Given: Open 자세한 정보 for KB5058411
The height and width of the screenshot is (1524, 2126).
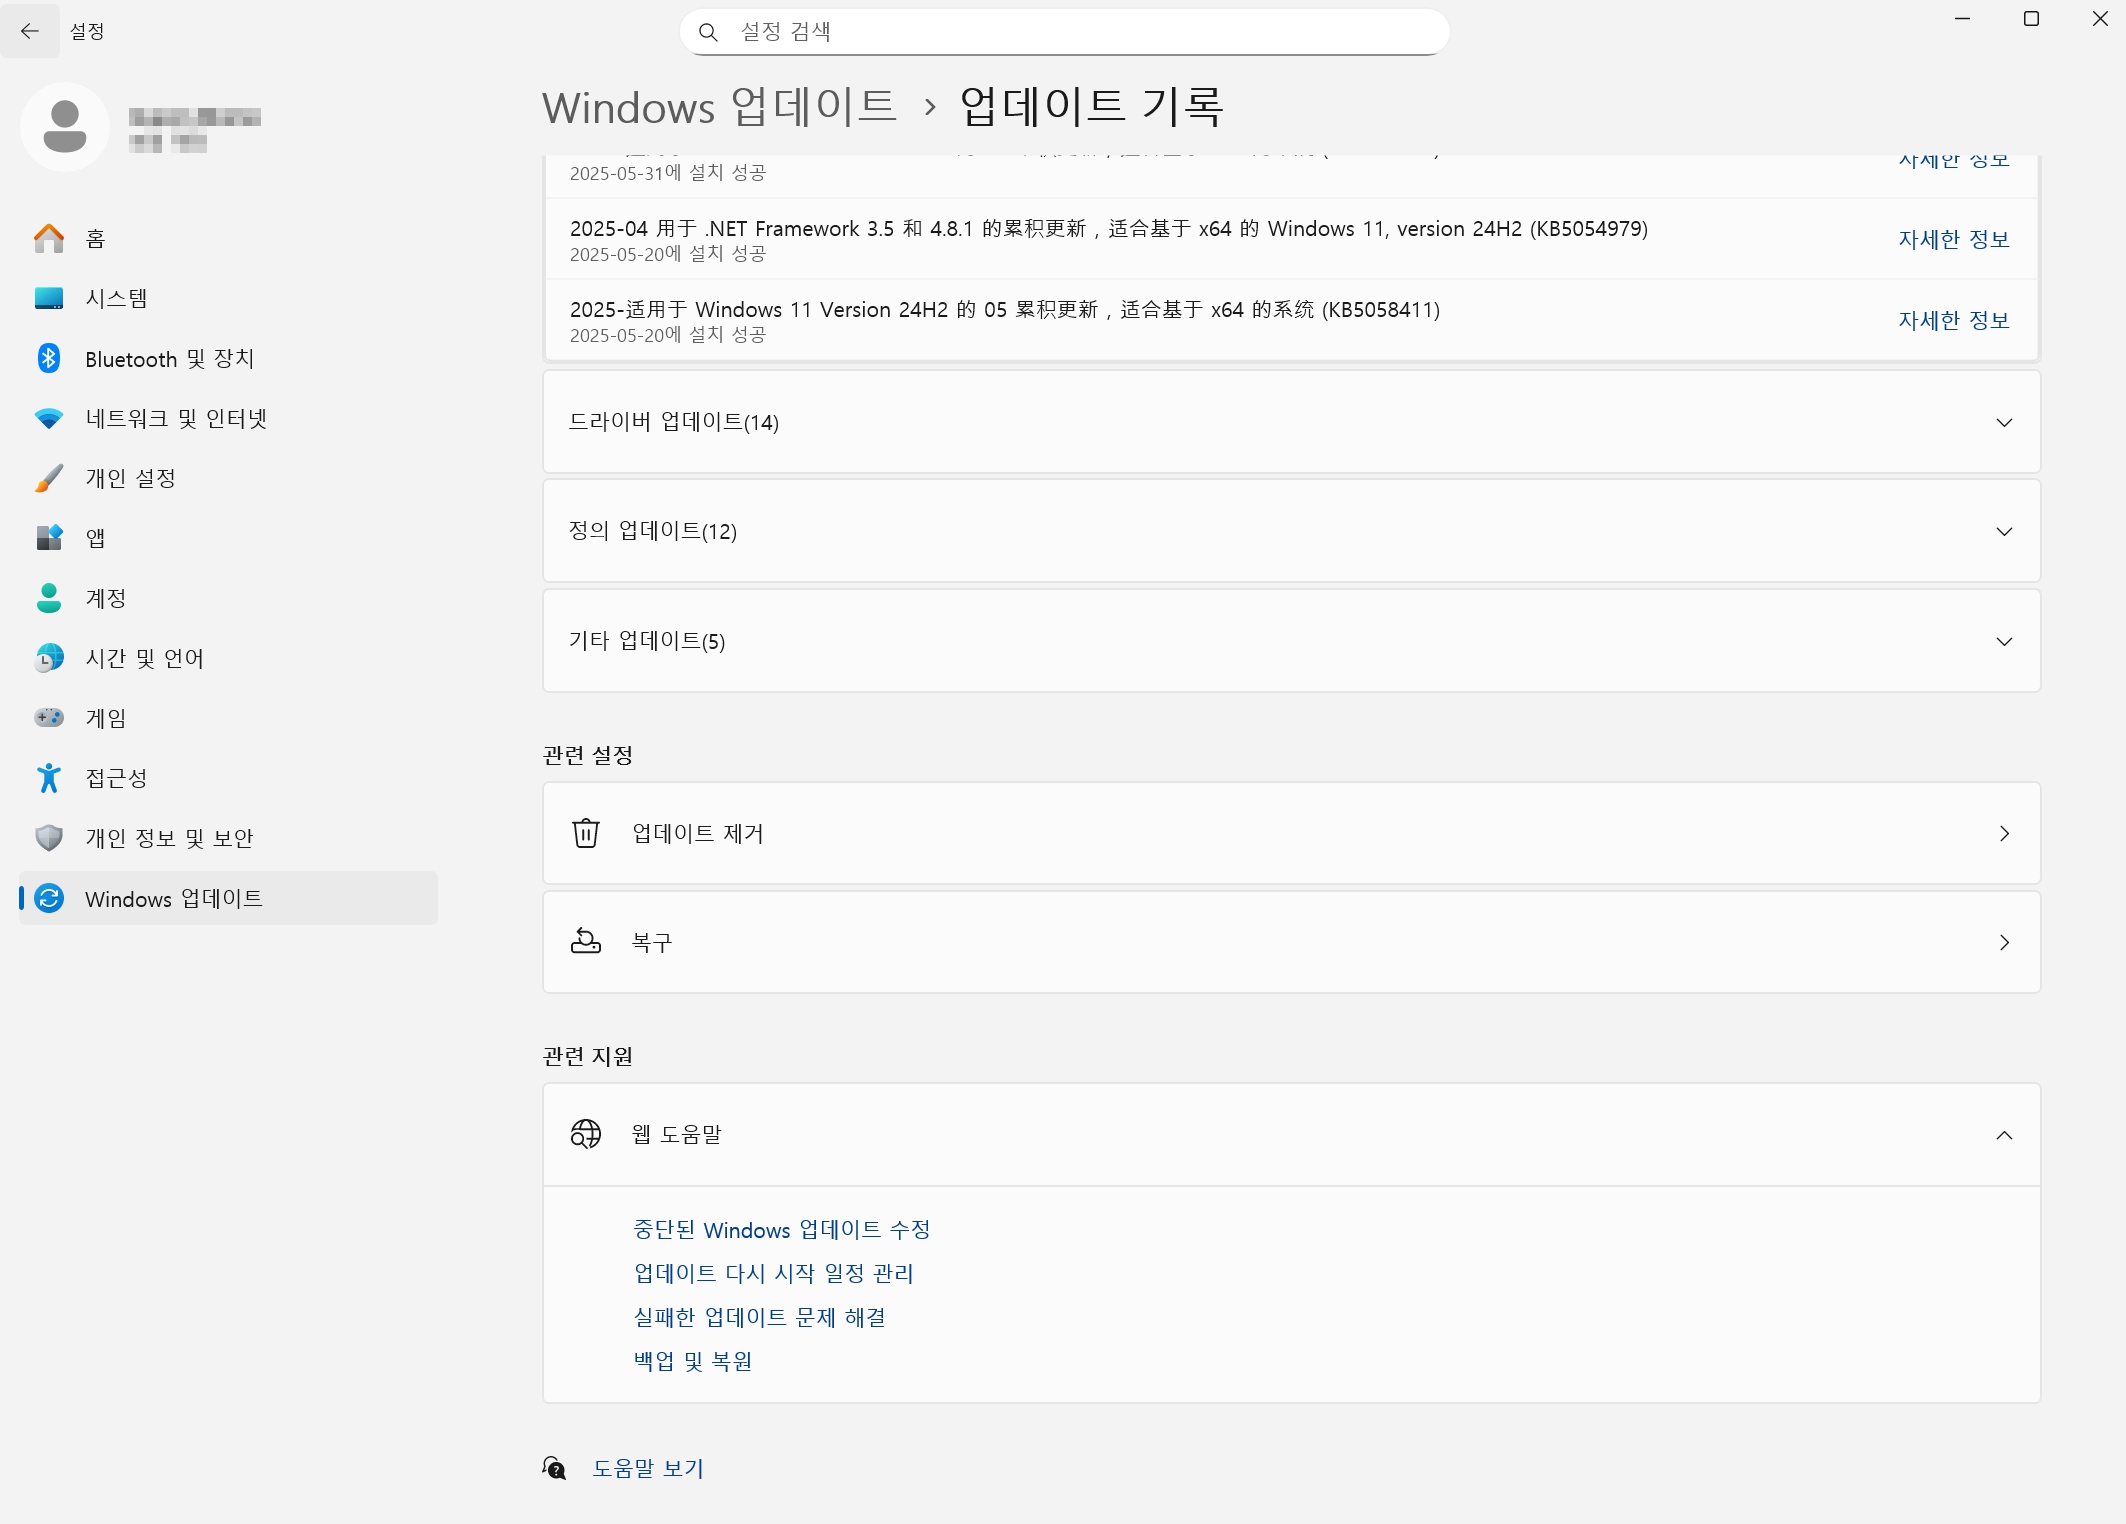Looking at the screenshot, I should pyautogui.click(x=1951, y=319).
